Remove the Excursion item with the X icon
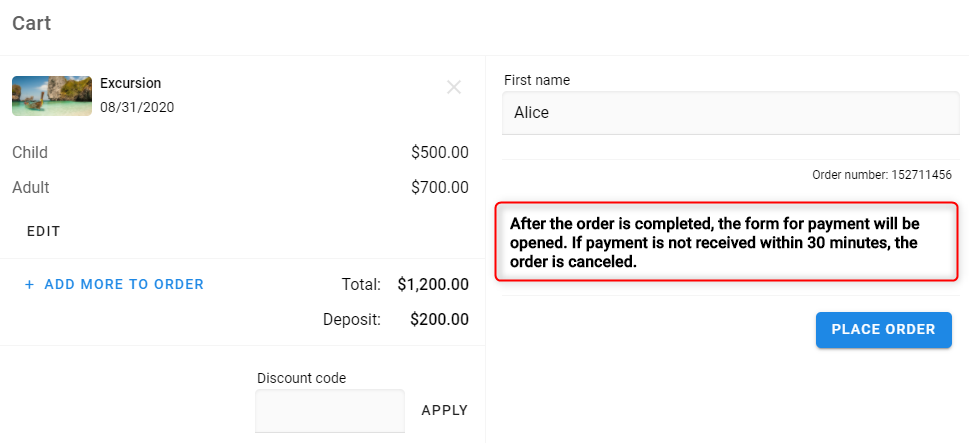 [454, 88]
